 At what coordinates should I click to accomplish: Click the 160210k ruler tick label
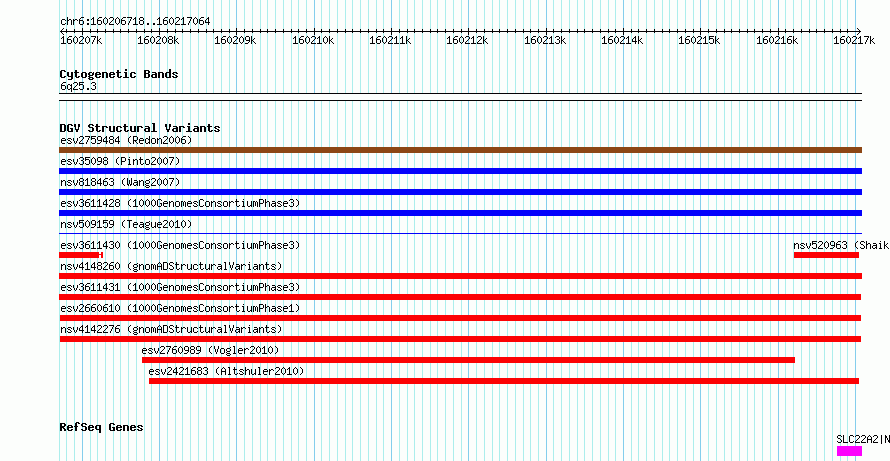[x=313, y=41]
